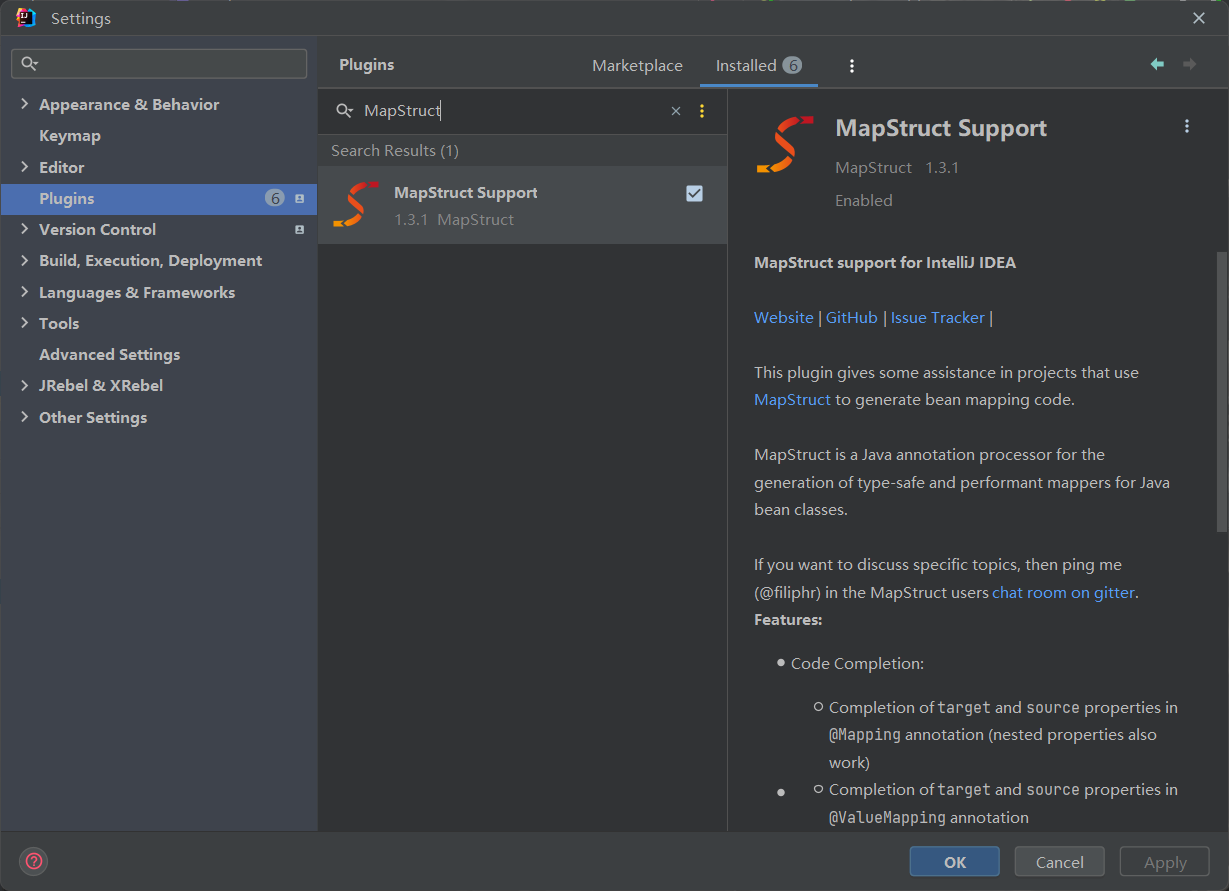Click the large MapStruct logo in details pane
The height and width of the screenshot is (891, 1229).
785,145
